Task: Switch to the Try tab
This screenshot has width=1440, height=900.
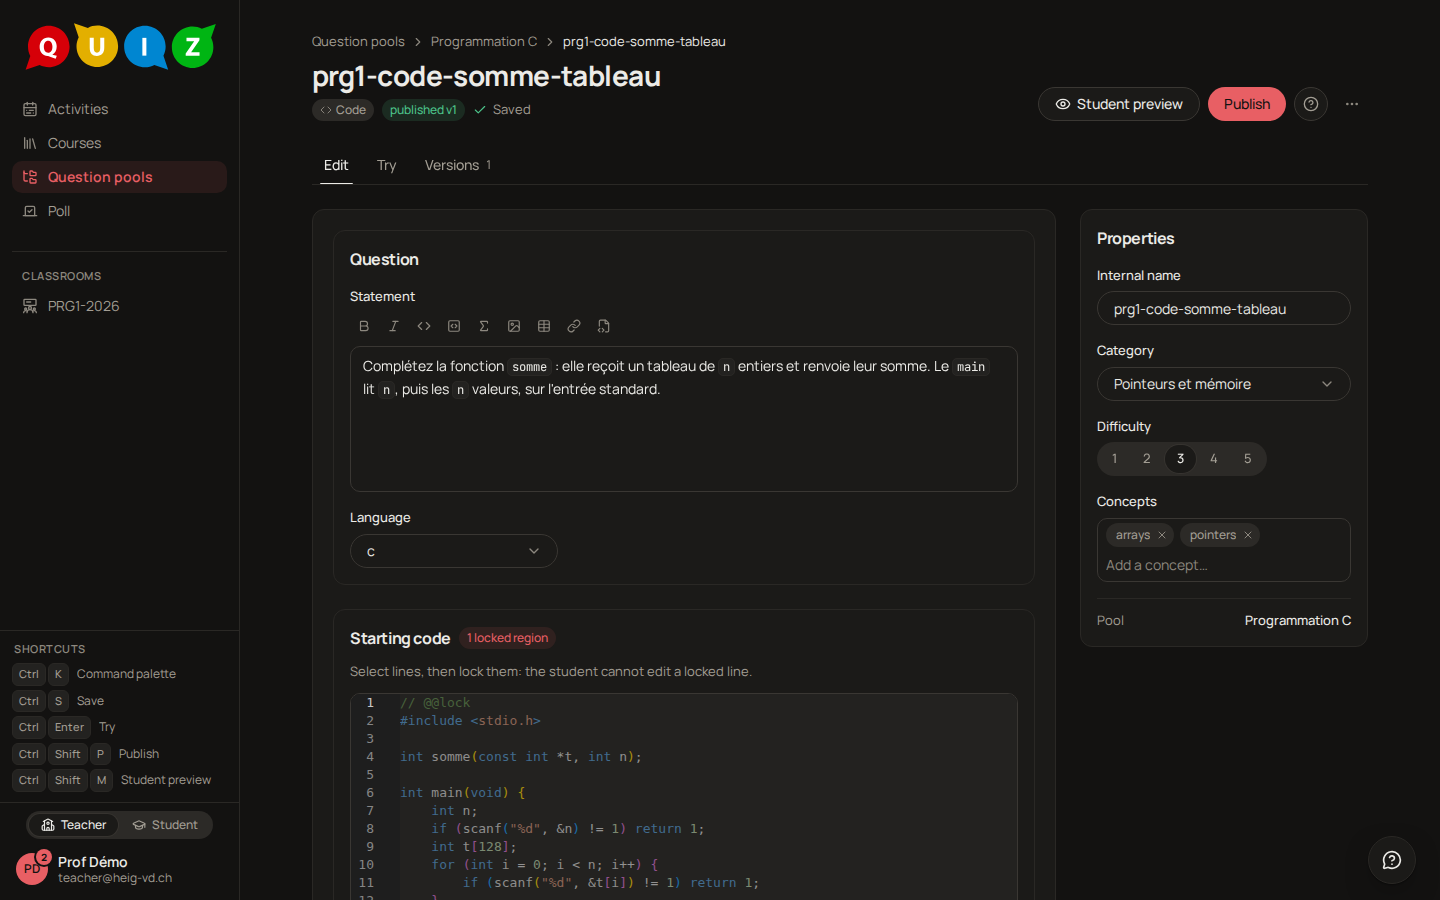Action: [387, 165]
